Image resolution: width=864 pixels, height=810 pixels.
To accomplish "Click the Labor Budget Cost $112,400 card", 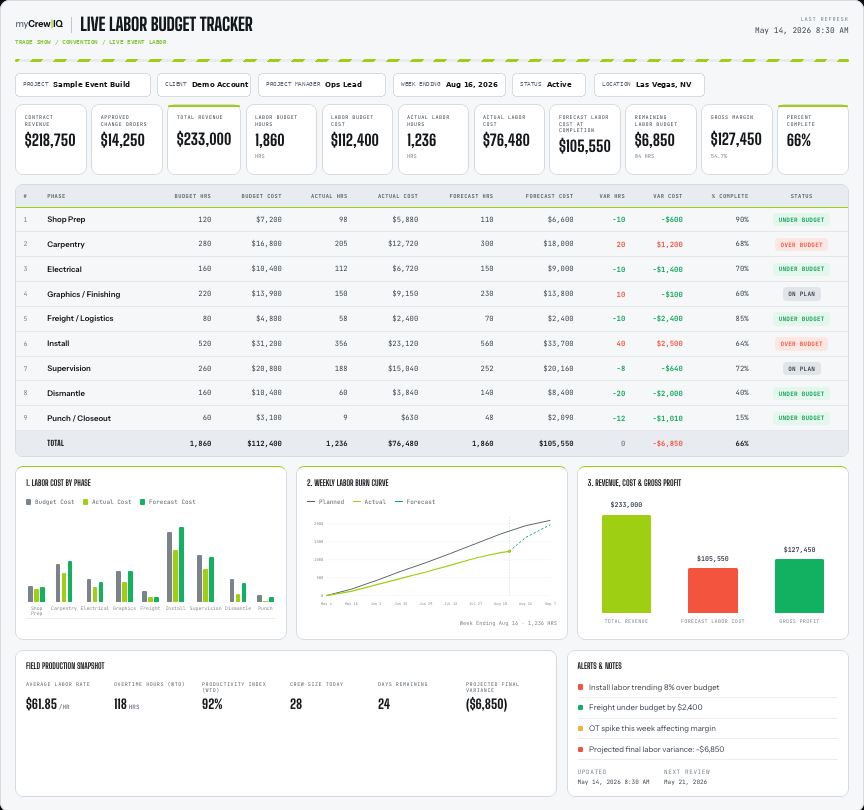I will coord(357,139).
